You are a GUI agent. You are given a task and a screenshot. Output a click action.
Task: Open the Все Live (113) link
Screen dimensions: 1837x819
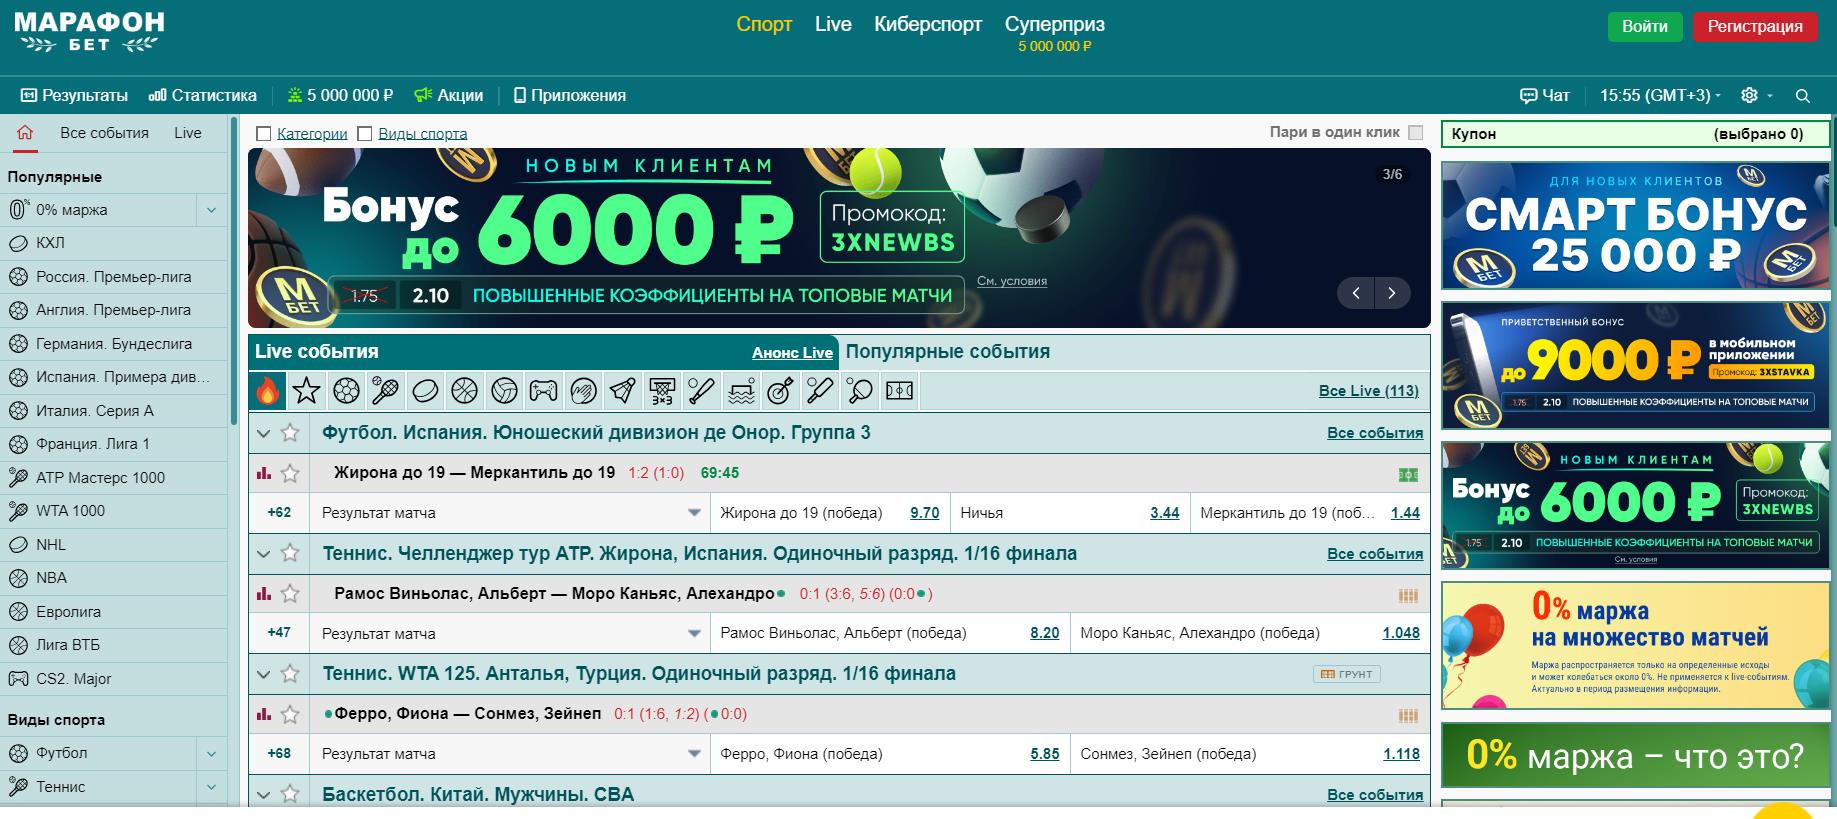[x=1368, y=391]
